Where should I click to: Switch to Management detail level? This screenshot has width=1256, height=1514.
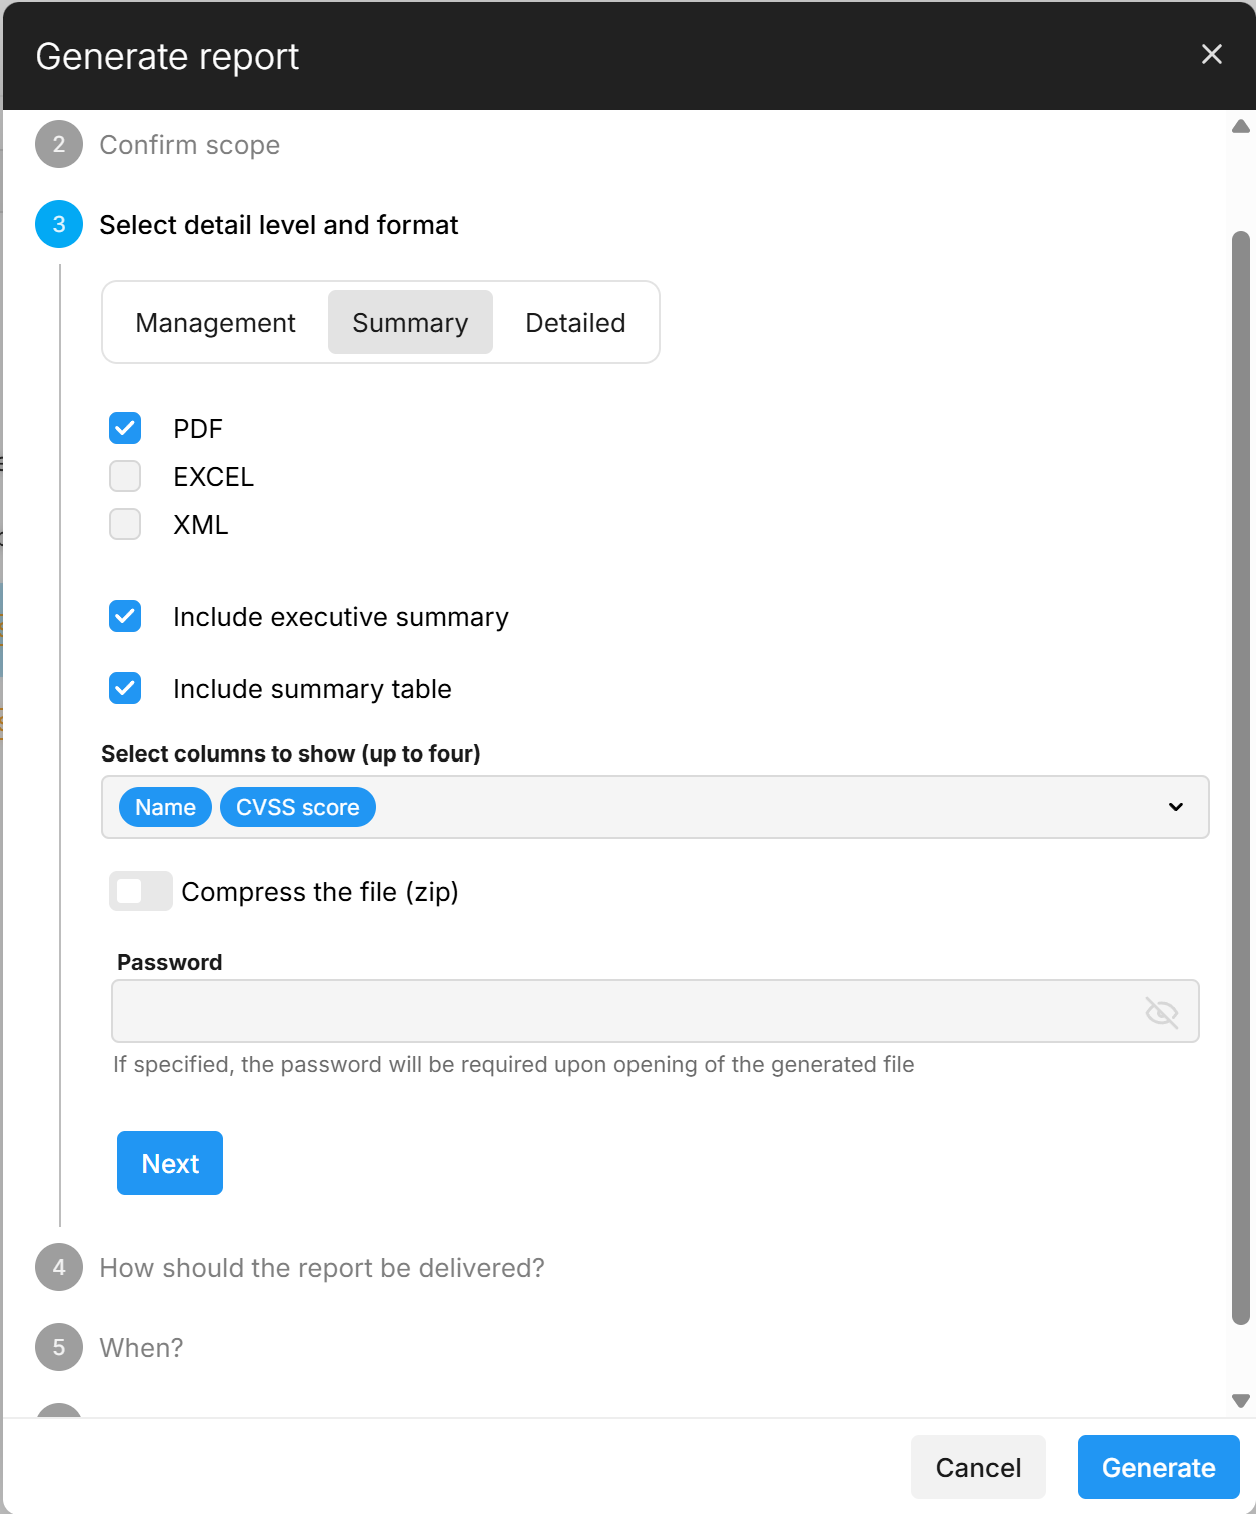click(215, 323)
